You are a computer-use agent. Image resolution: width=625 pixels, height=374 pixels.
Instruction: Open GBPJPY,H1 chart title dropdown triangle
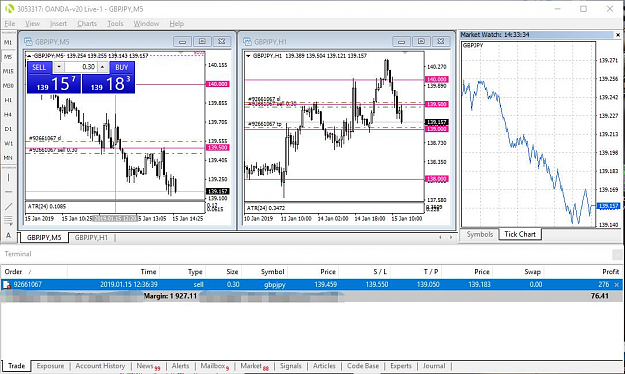[248, 56]
